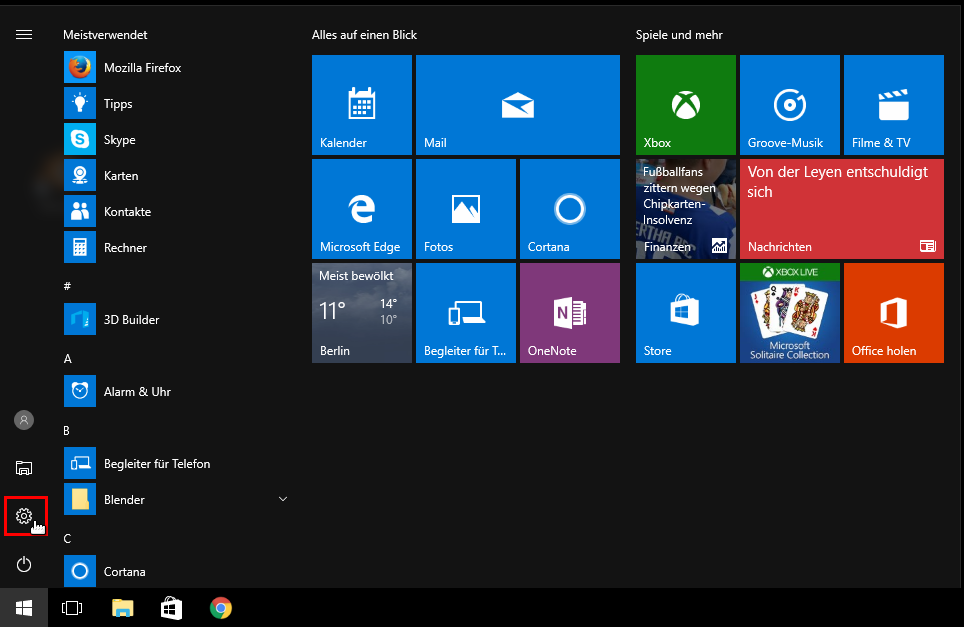Open File Explorer from the taskbar

pos(122,608)
